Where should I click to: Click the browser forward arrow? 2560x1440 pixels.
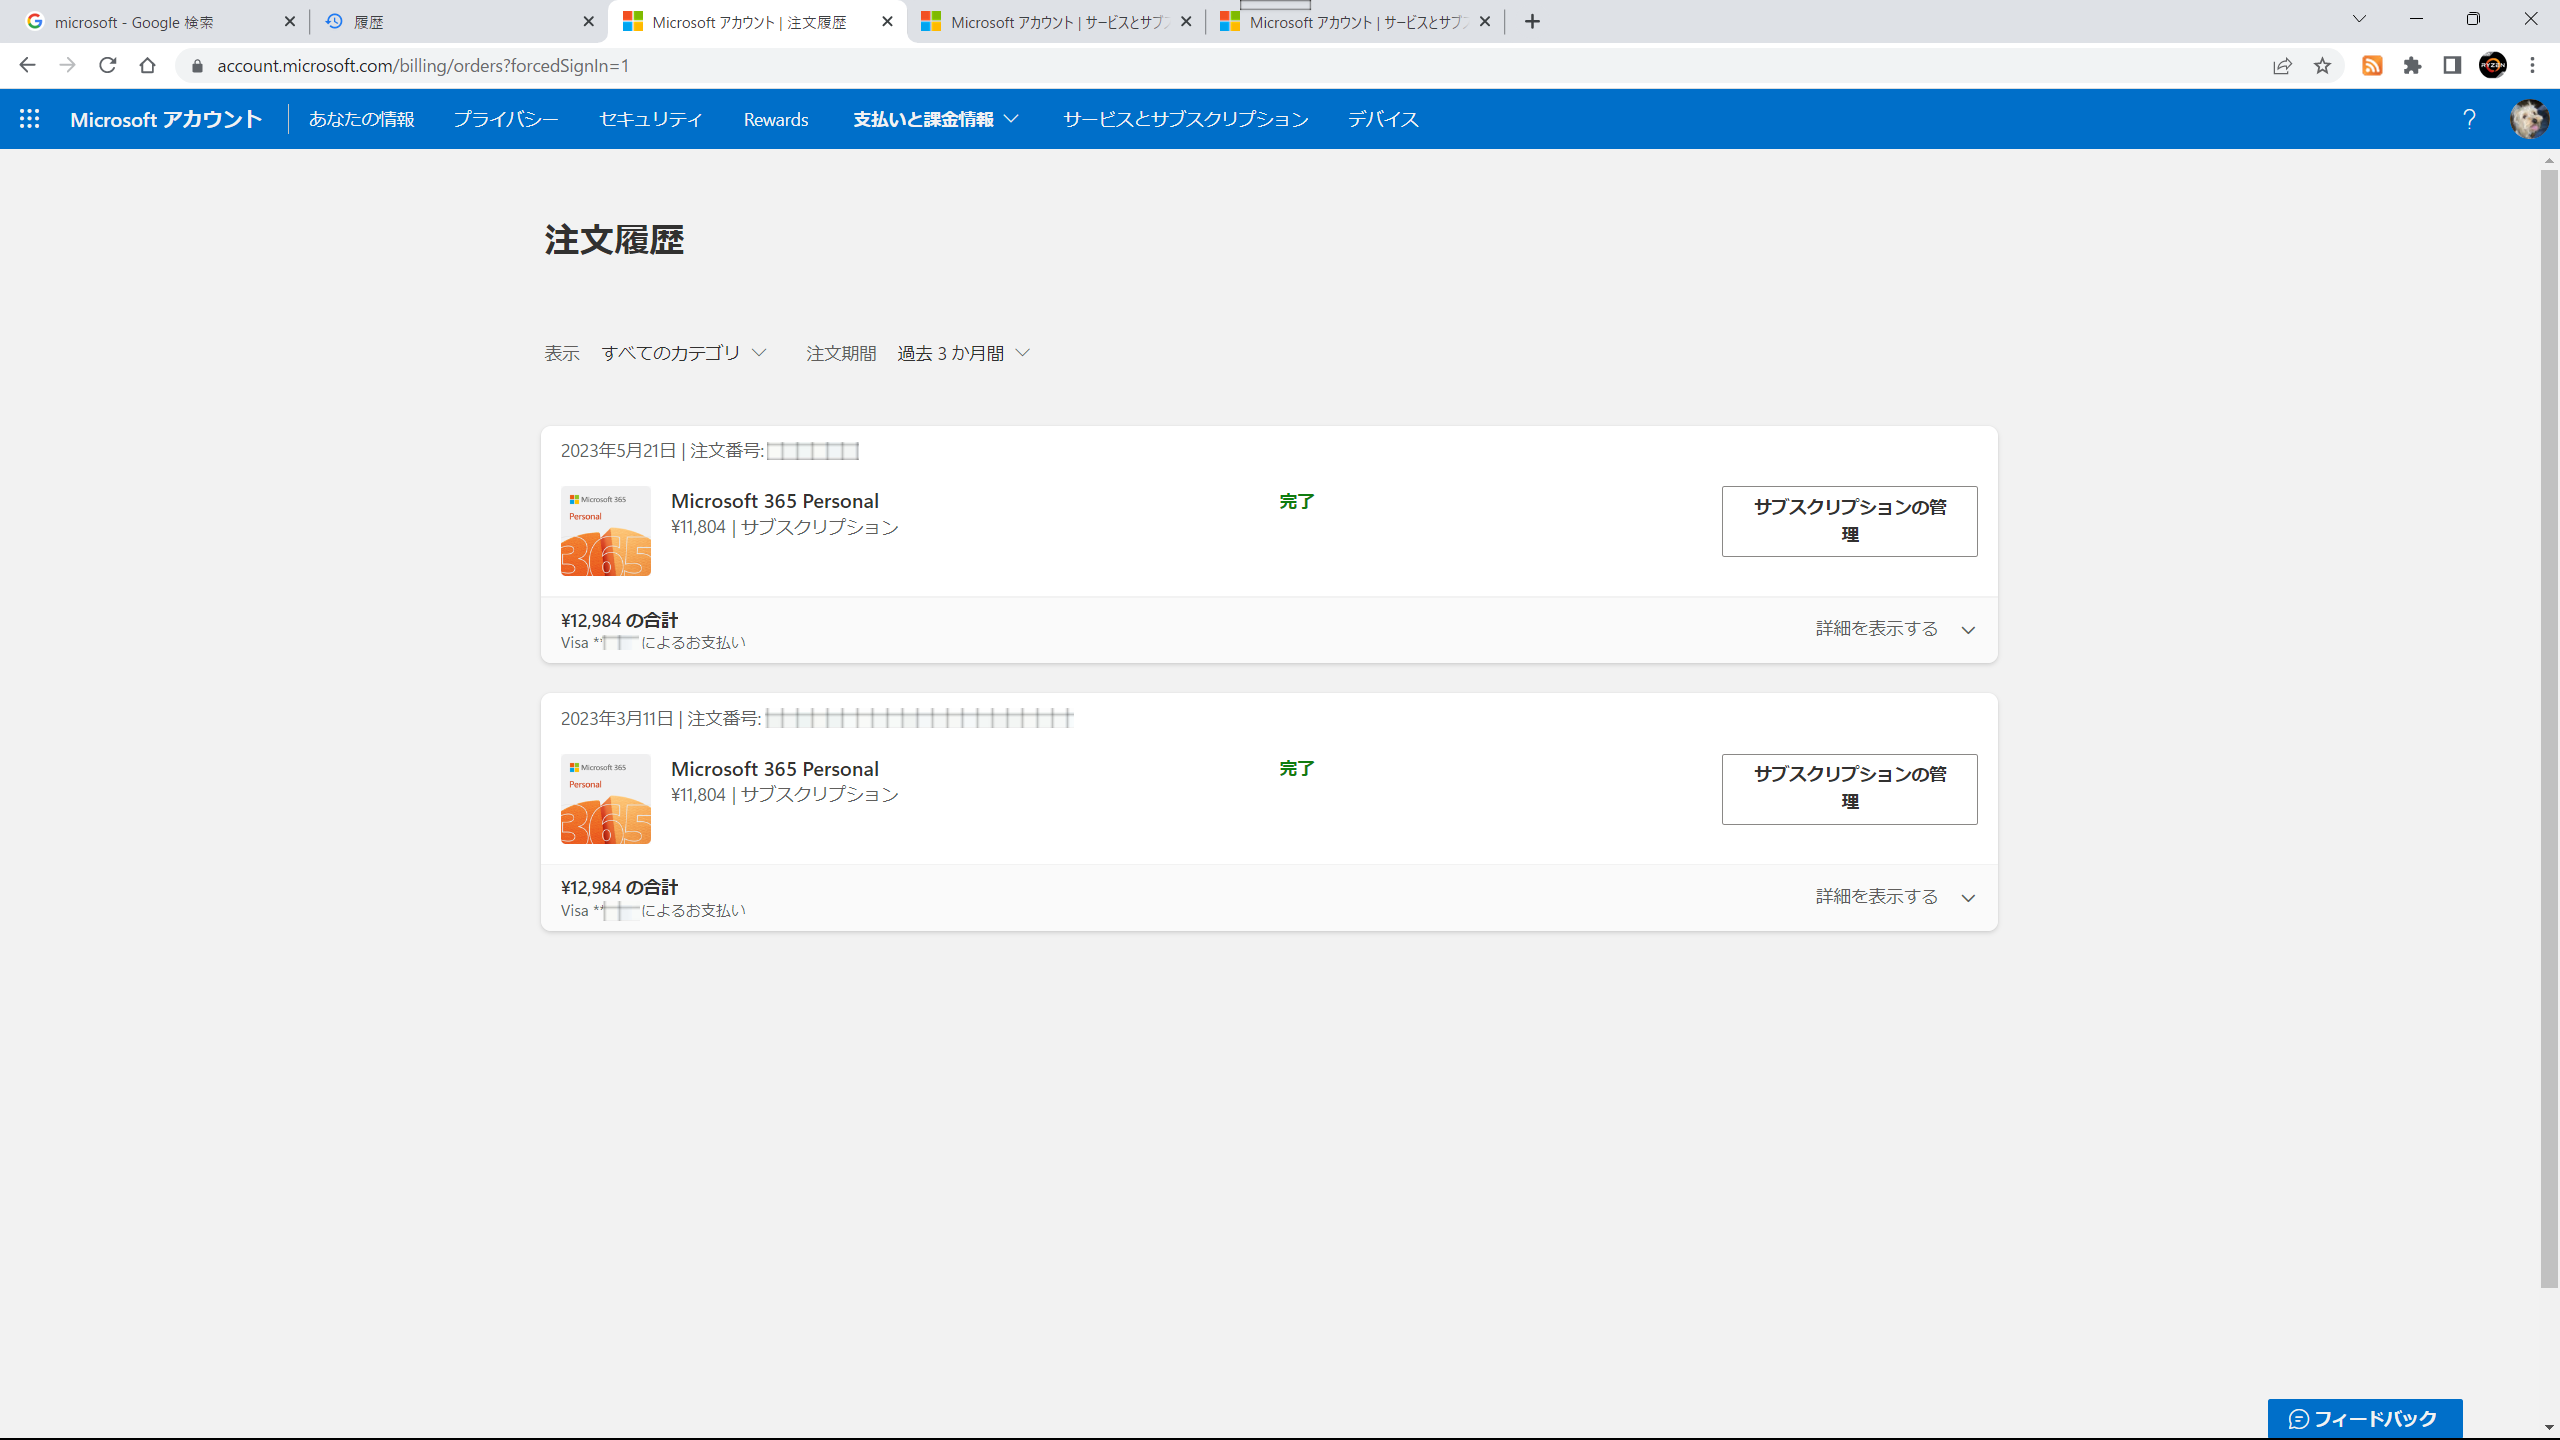pos(67,66)
